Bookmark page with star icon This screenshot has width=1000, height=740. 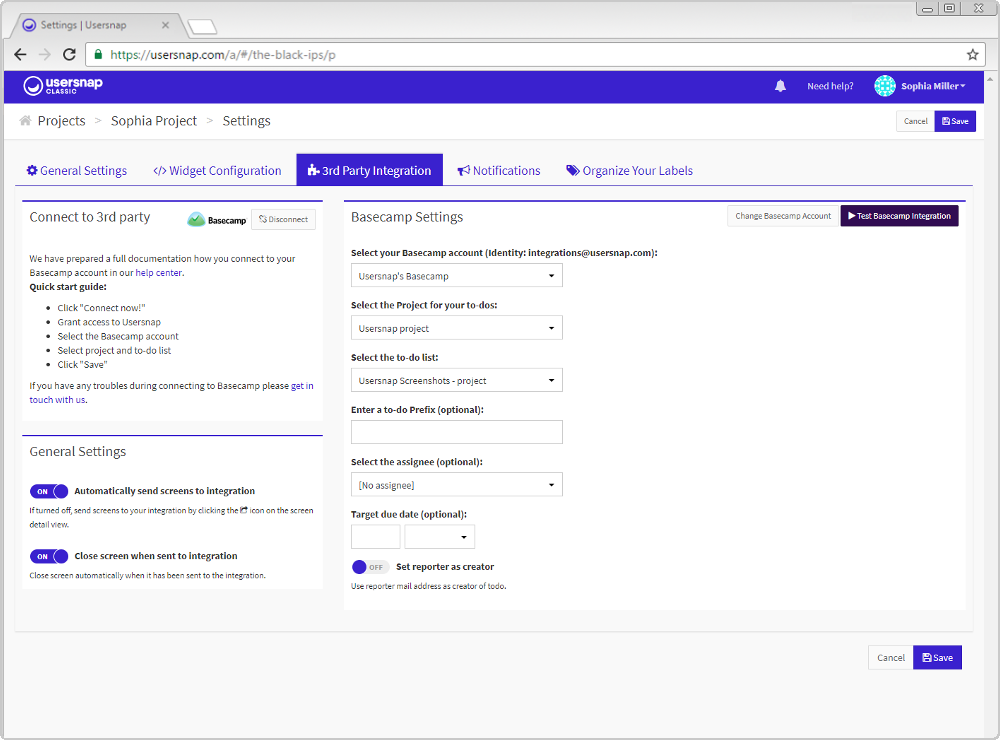[972, 55]
